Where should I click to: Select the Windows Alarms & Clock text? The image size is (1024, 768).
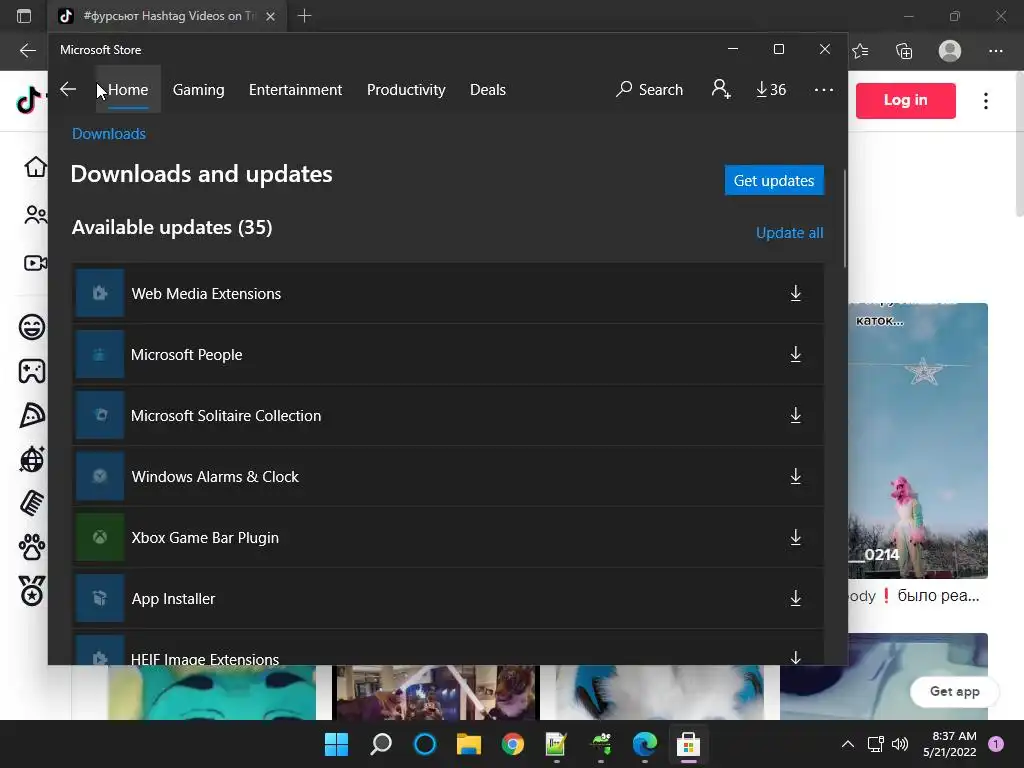pos(215,476)
